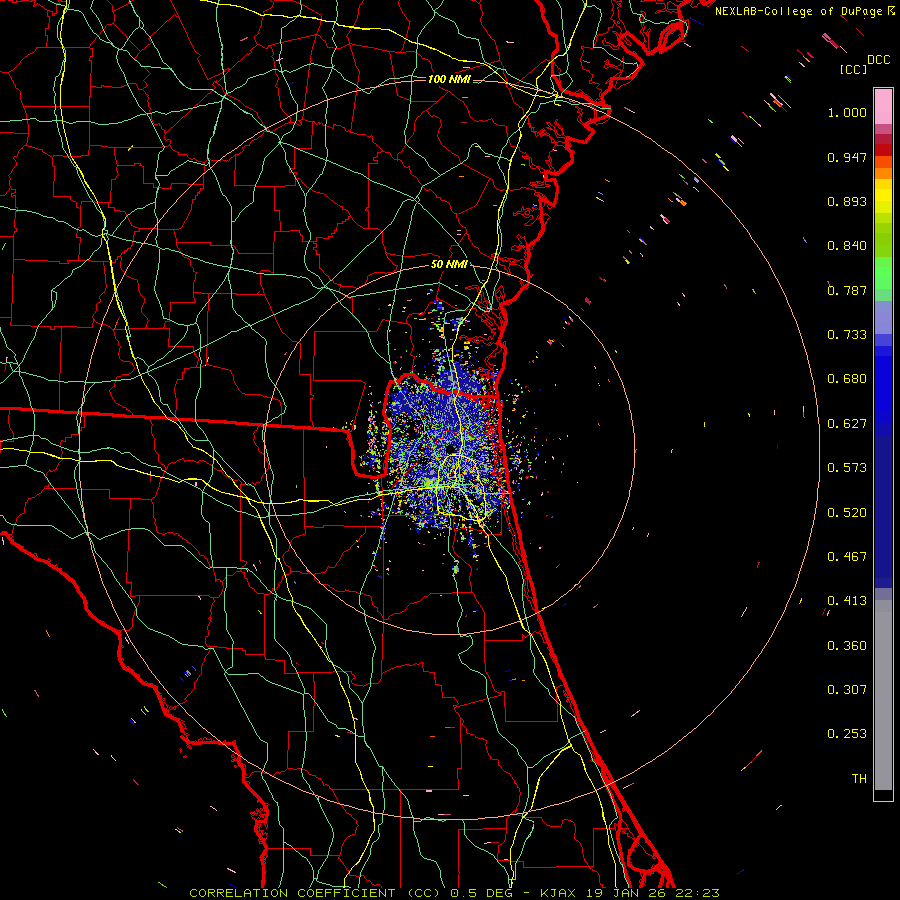This screenshot has height=900, width=900.
Task: Click the 0.307 color scale value
Action: coord(847,690)
